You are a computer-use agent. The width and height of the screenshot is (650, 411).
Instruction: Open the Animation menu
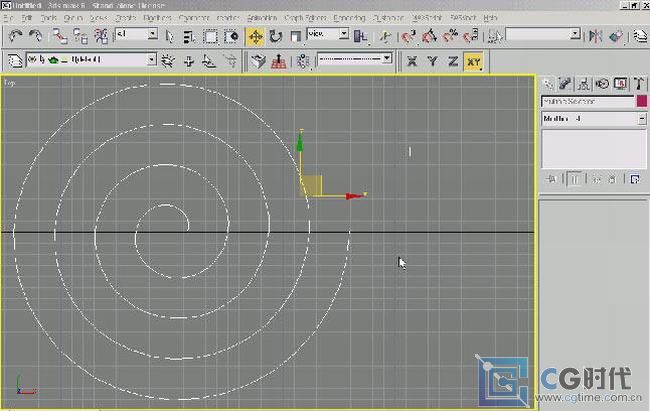(262, 18)
